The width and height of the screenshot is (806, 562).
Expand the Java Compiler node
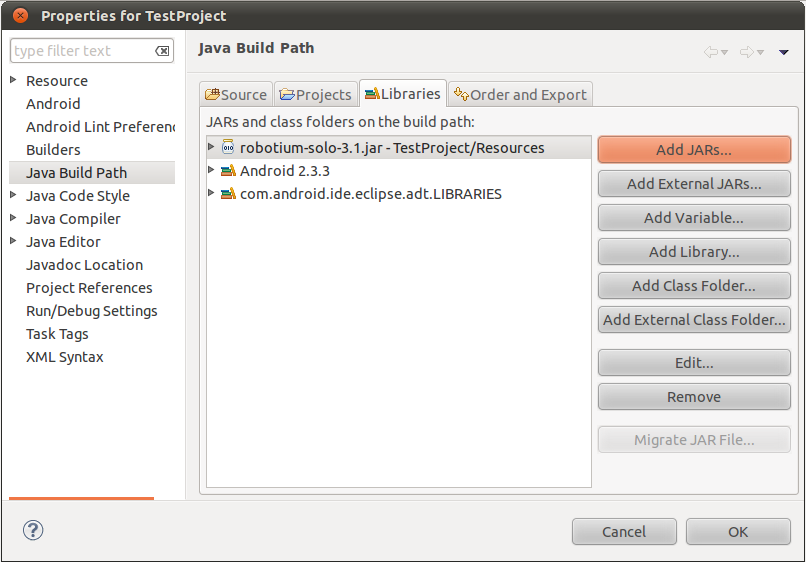[13, 217]
